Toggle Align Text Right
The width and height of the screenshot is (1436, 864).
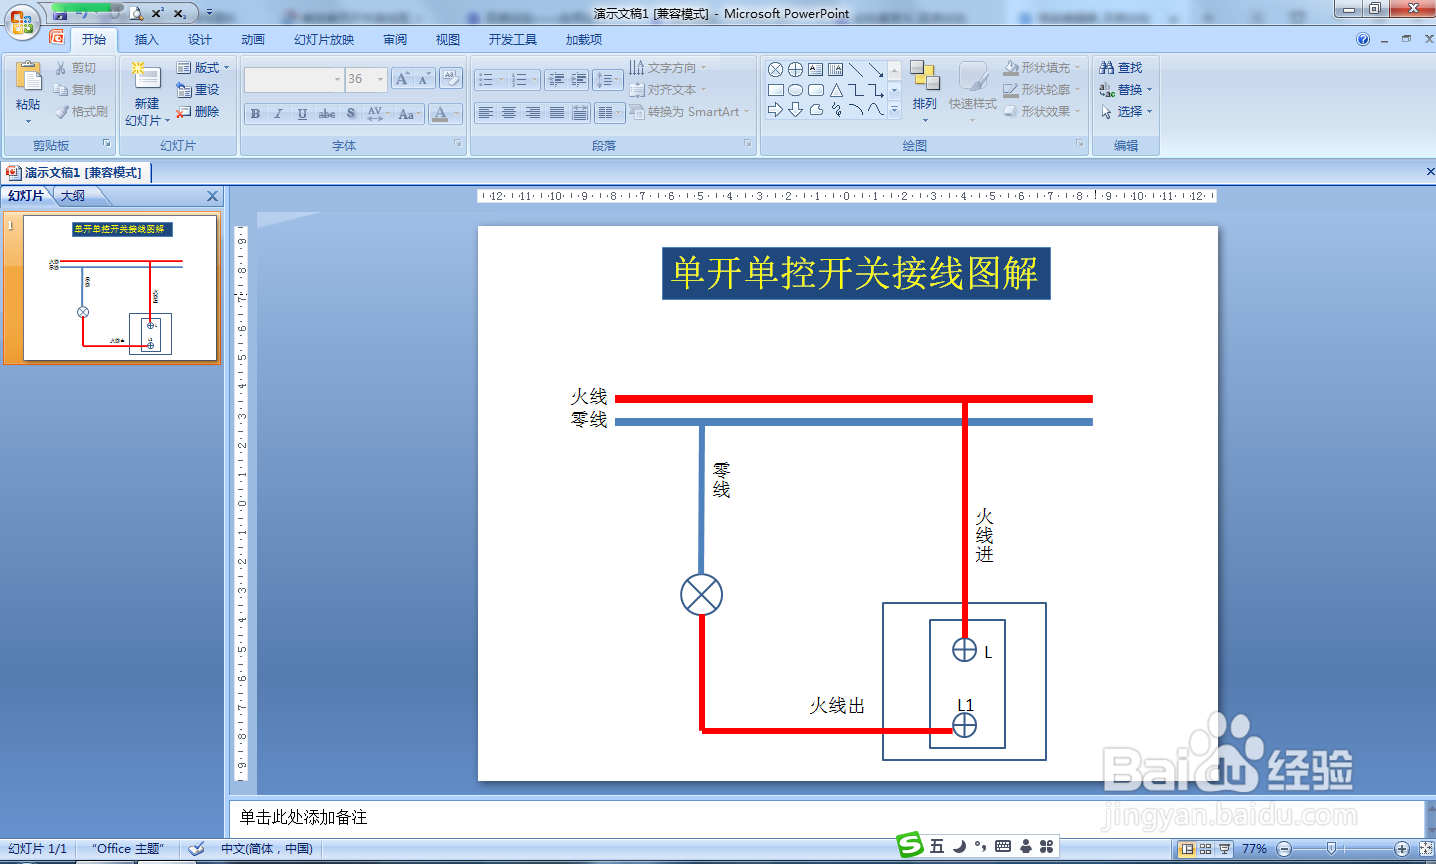(x=533, y=113)
